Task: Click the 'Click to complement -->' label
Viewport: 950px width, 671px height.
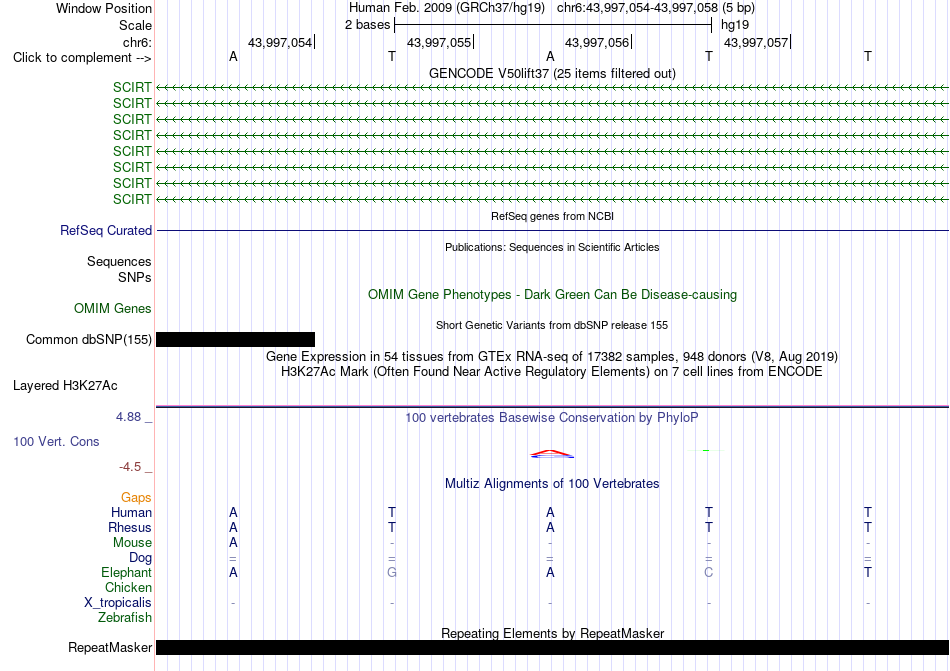Action: click(x=82, y=58)
